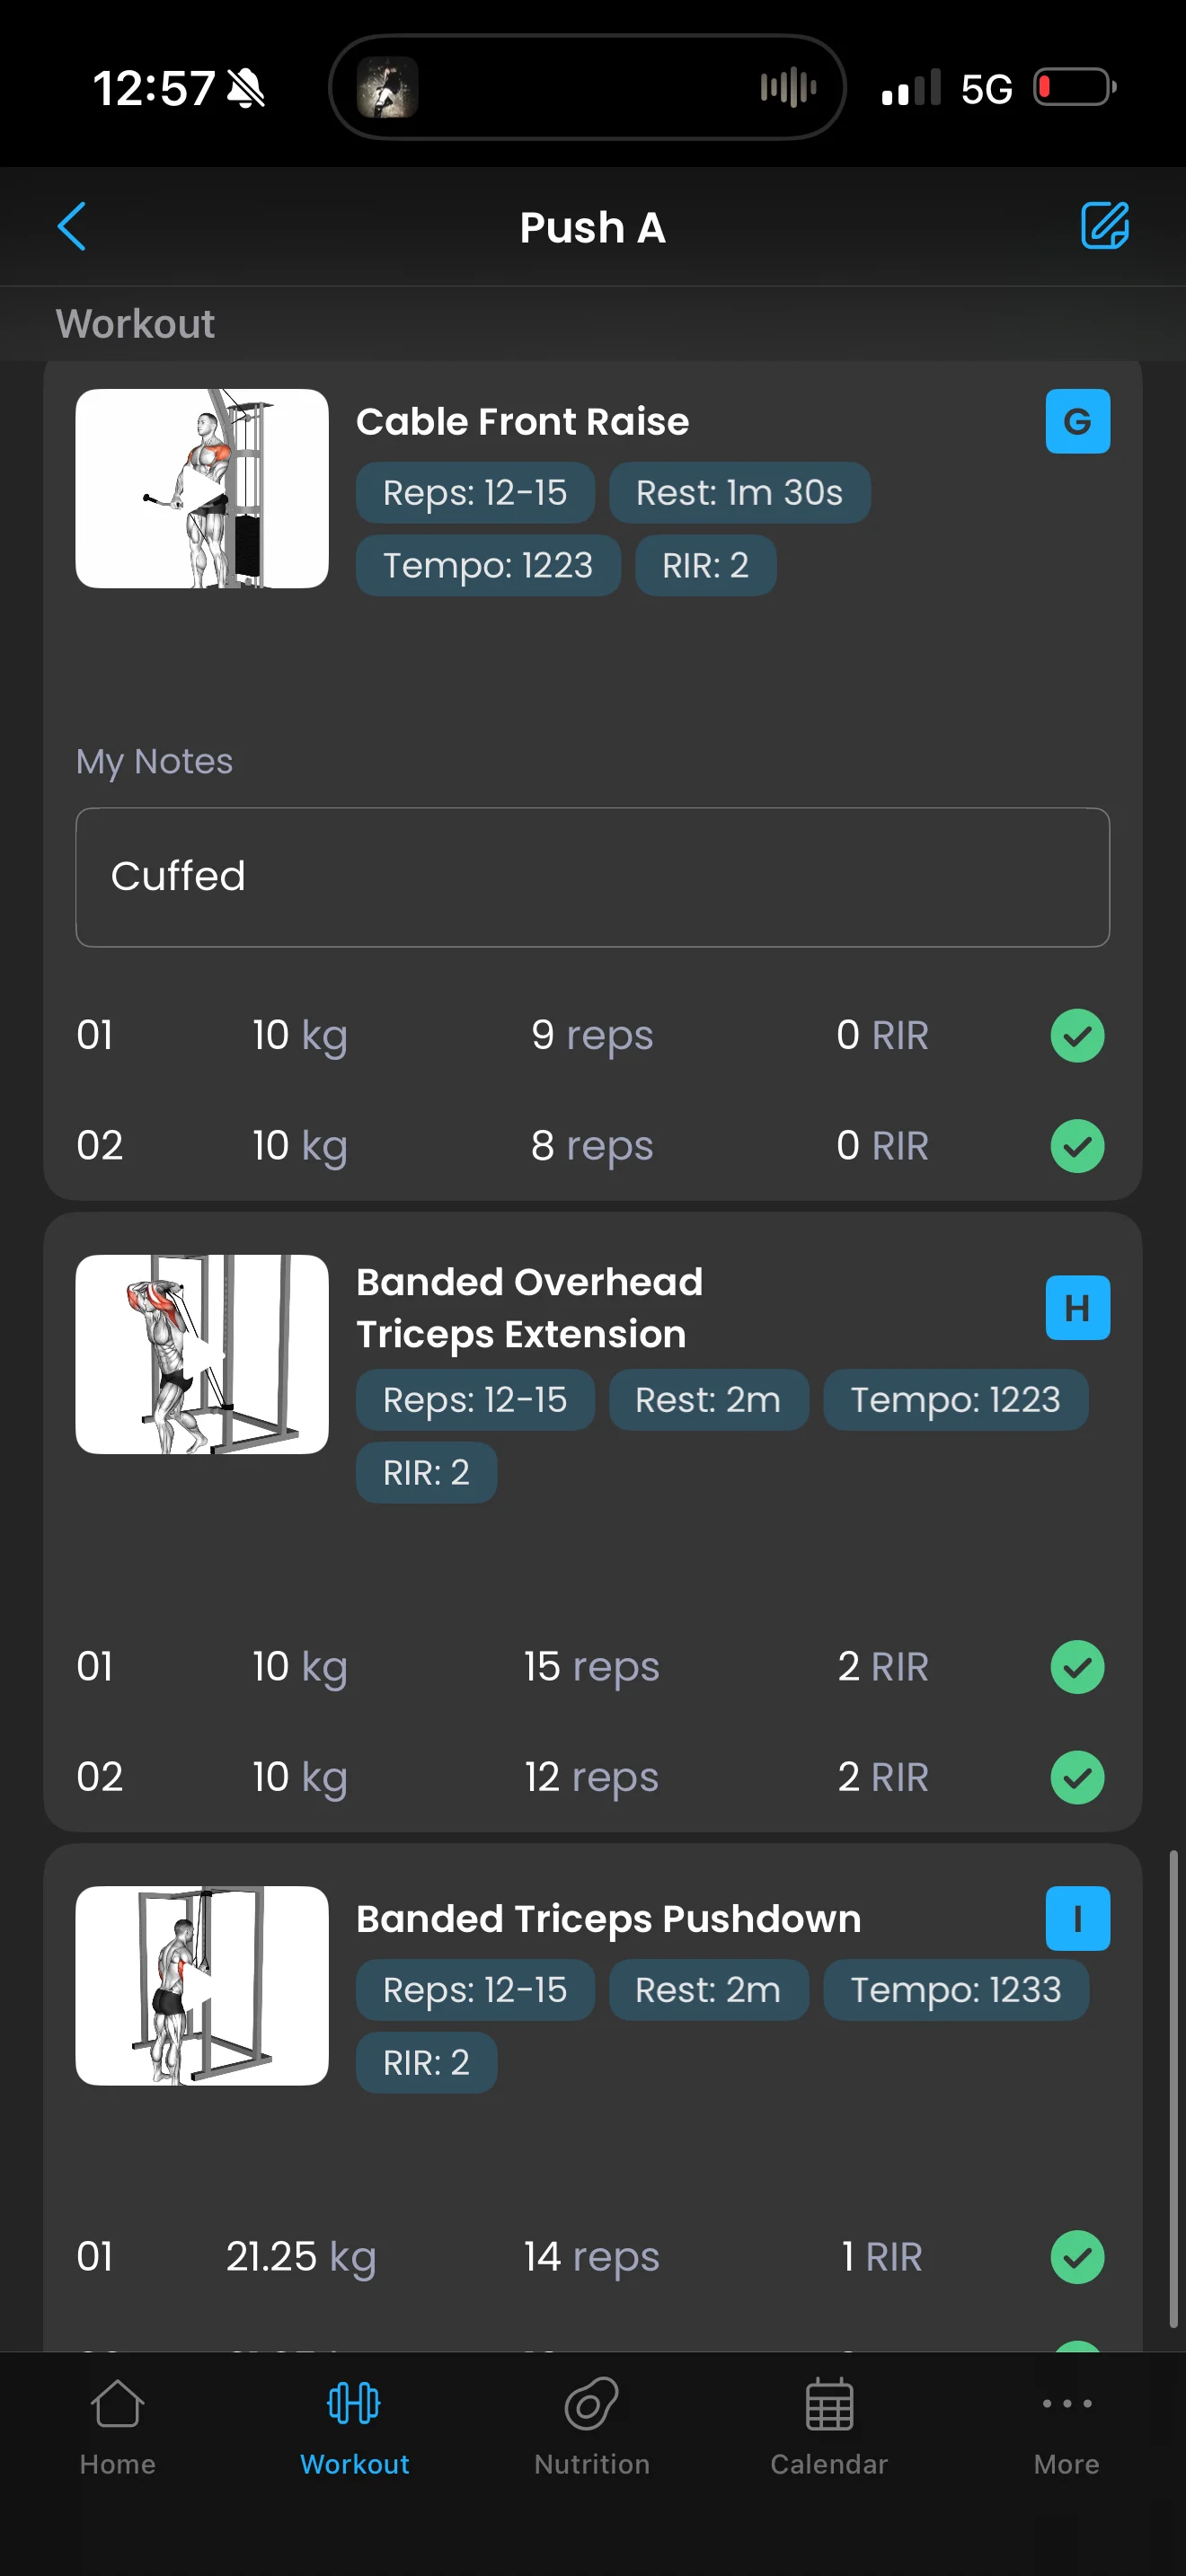Tap the 21.25 kg weight value

[301, 2257]
